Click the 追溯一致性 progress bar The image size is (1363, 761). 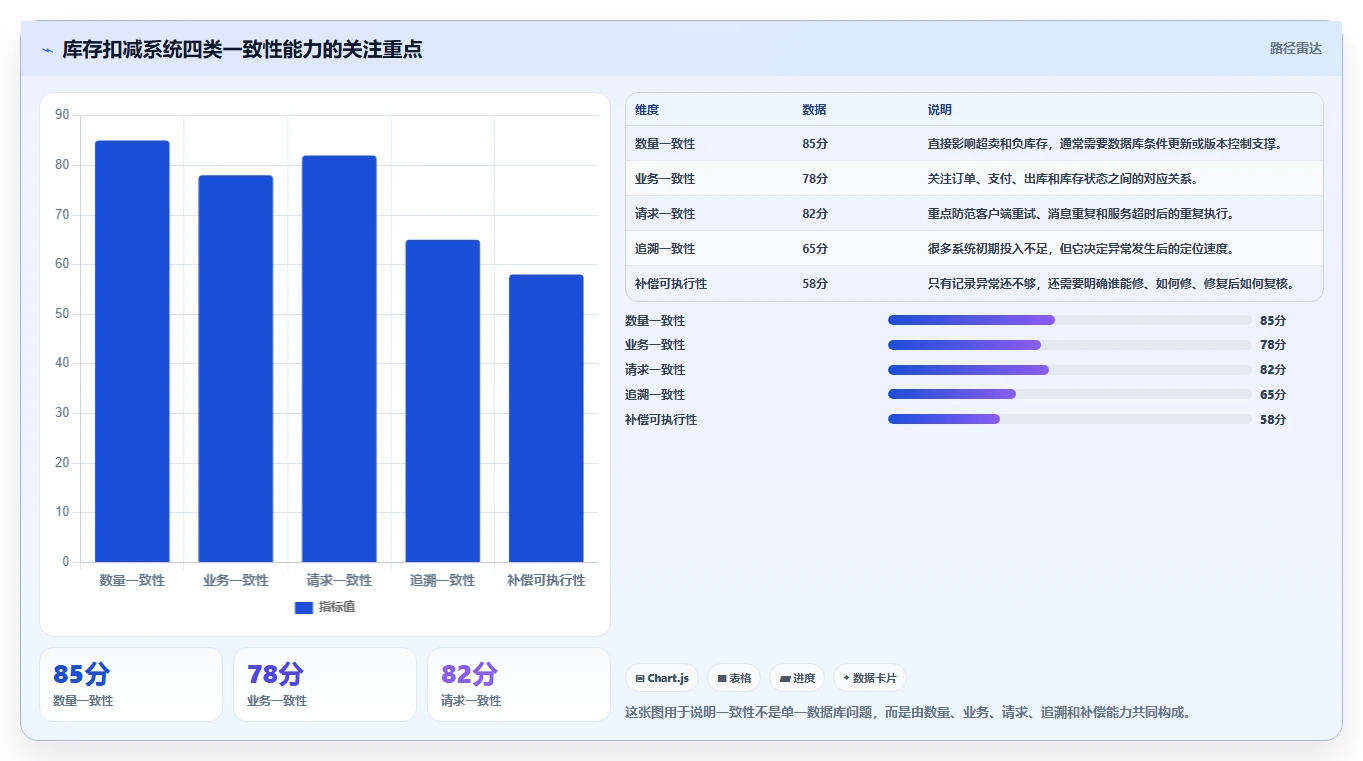1070,394
